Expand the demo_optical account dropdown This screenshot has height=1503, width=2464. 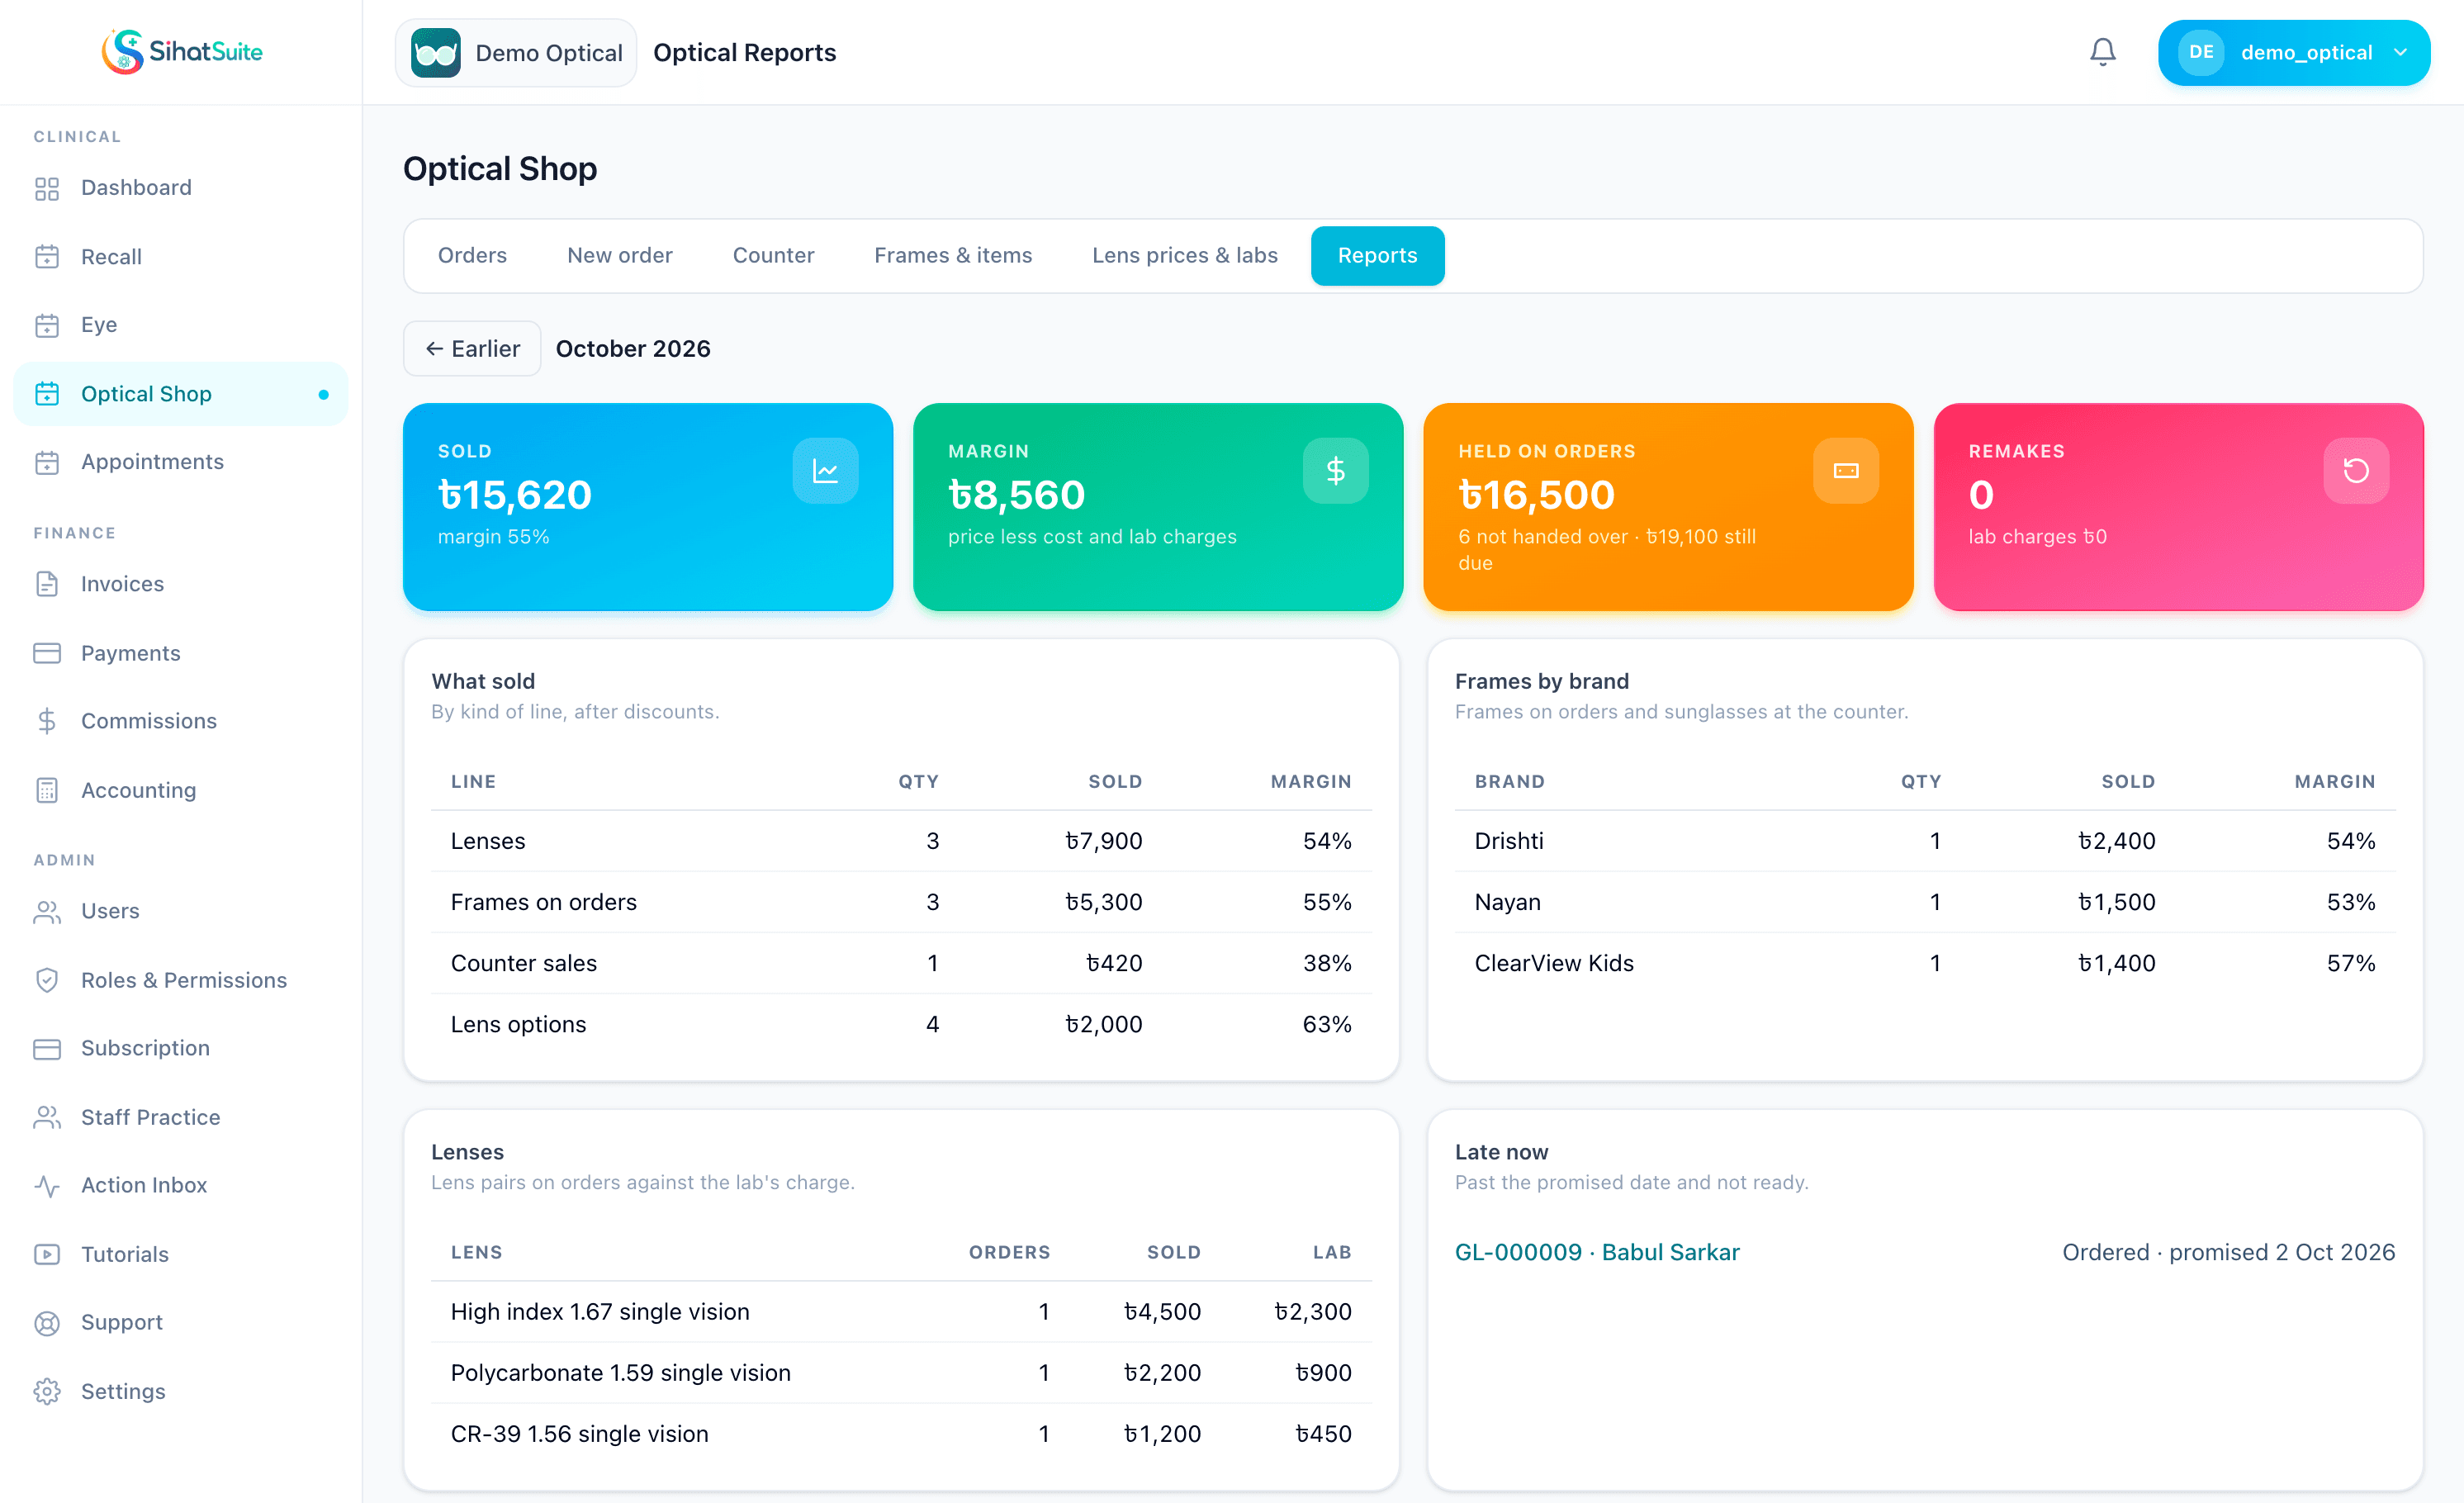pos(2293,53)
